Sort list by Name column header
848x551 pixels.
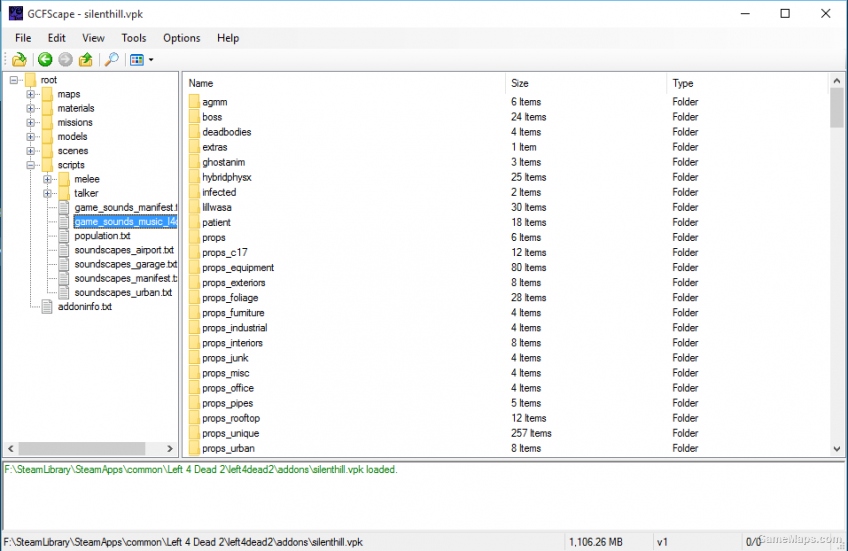pyautogui.click(x=345, y=83)
